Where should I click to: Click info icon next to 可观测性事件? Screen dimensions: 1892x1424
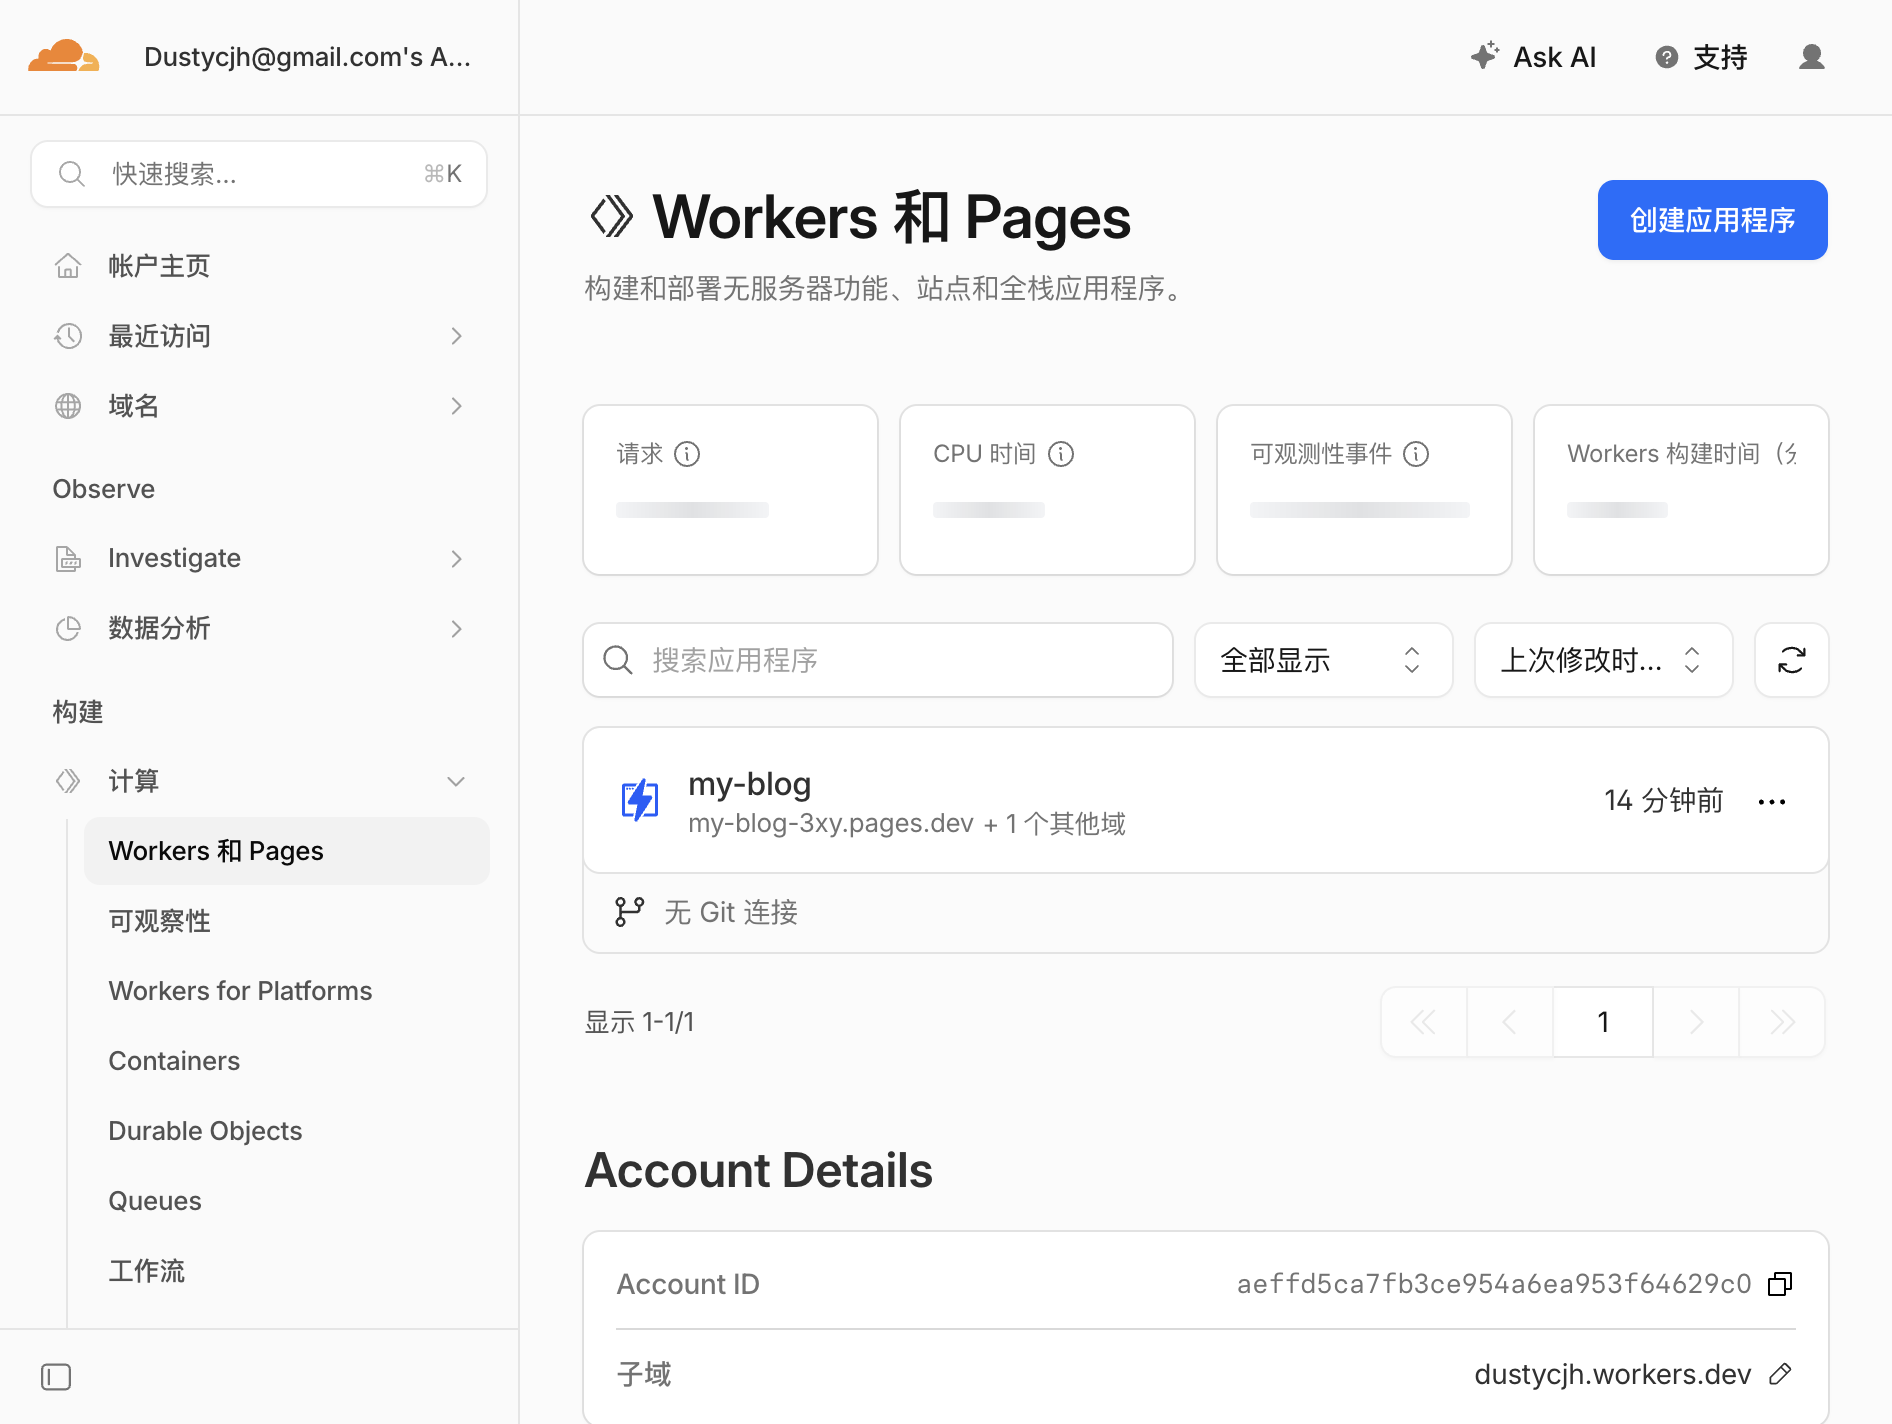pos(1416,454)
